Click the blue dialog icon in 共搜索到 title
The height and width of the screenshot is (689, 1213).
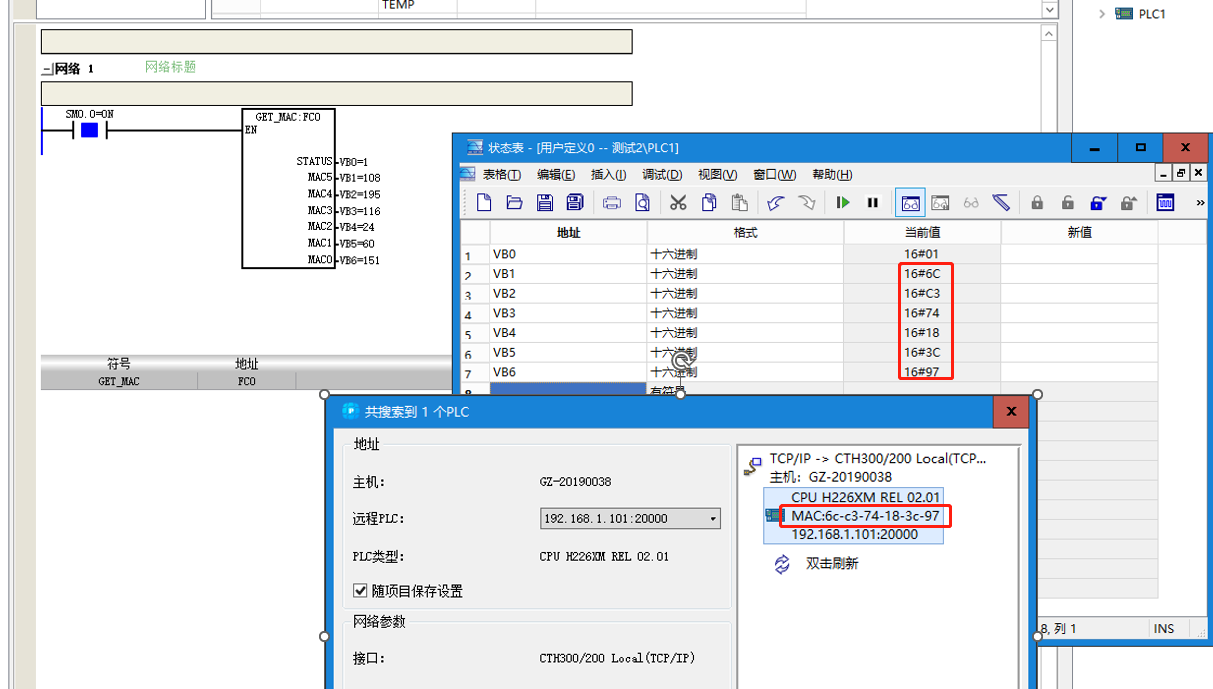(x=350, y=411)
